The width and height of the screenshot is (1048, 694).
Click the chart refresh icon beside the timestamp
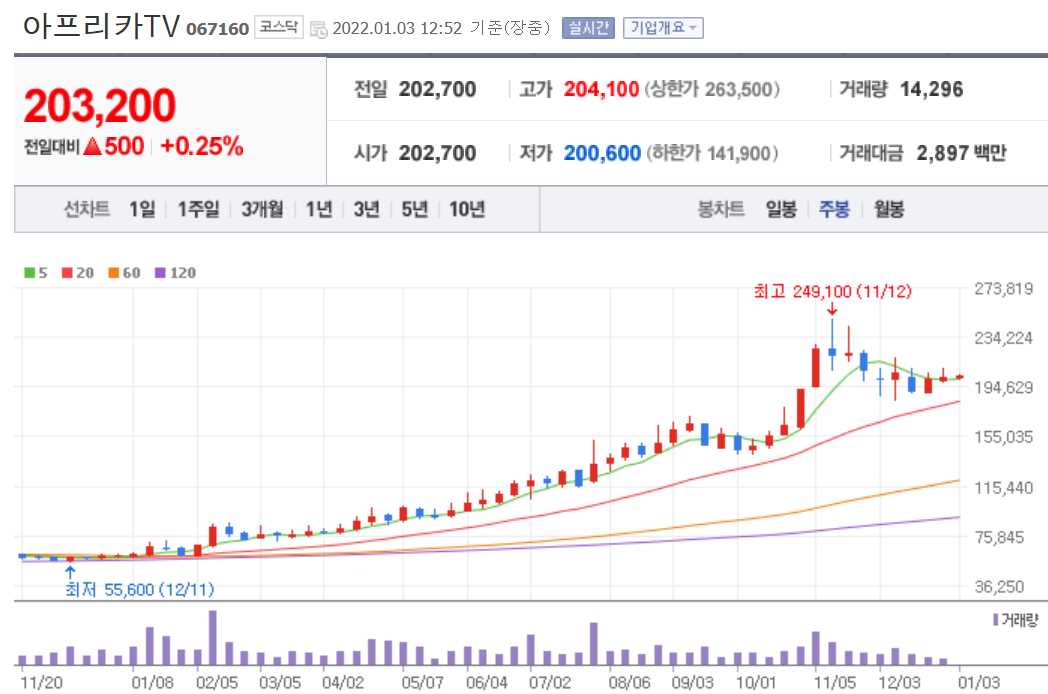point(319,28)
